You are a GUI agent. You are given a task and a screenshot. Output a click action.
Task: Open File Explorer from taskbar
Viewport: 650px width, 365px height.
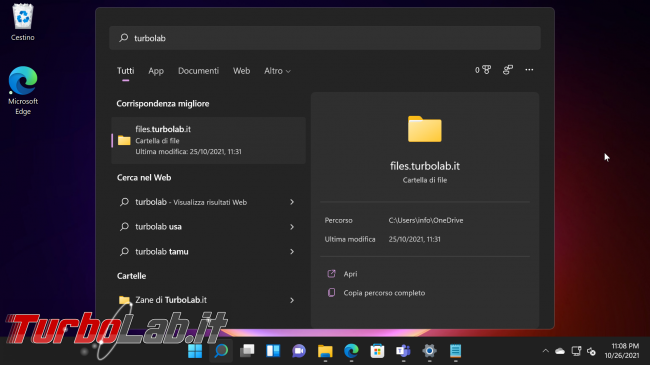pos(325,351)
